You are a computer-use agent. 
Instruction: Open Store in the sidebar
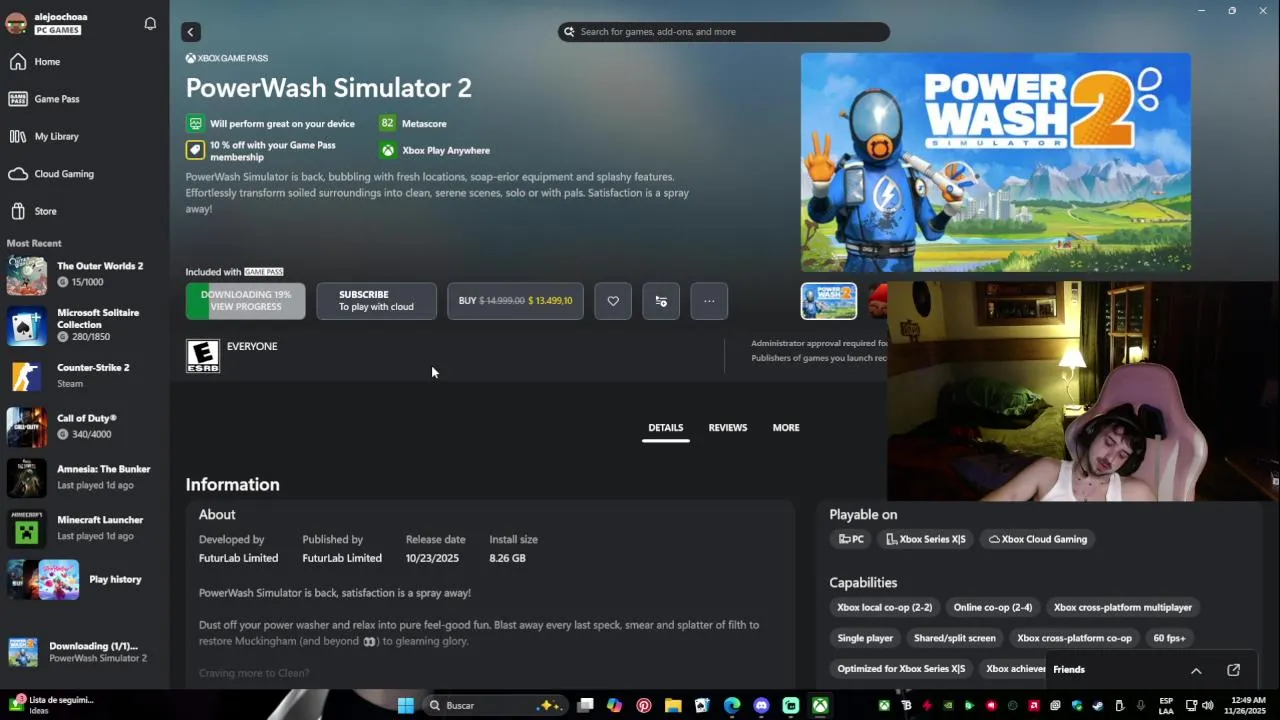click(x=85, y=211)
